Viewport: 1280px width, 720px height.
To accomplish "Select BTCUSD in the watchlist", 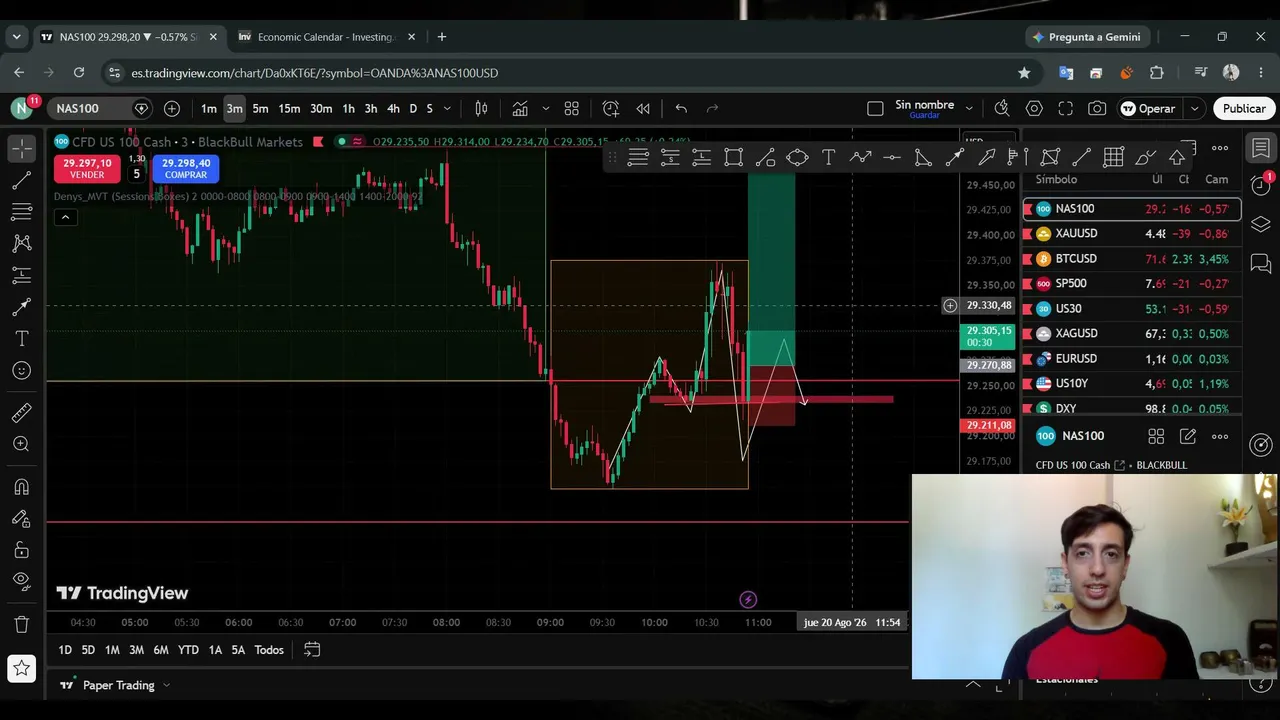I will (x=1131, y=259).
